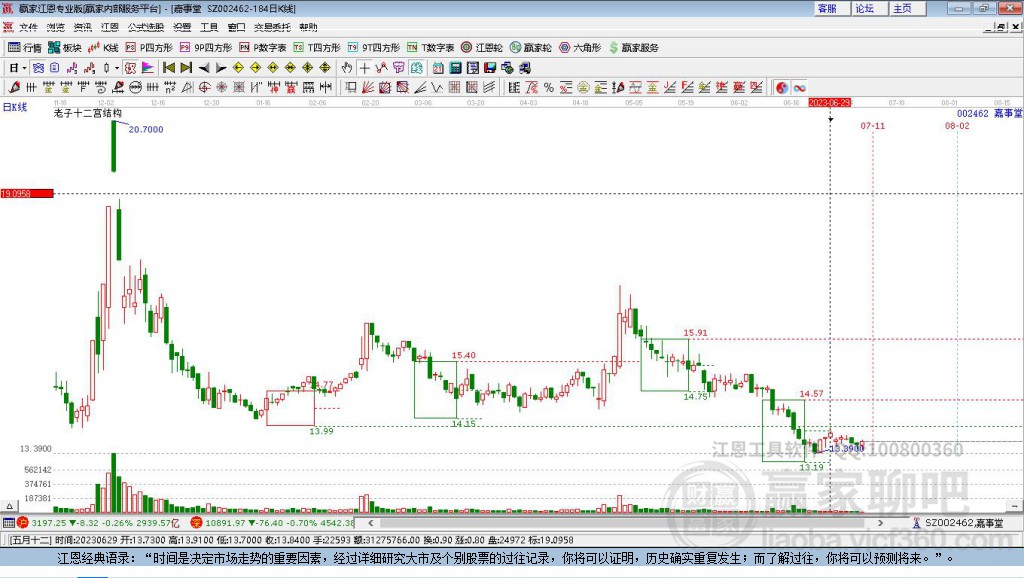Open the 公式选股 menu
The height and width of the screenshot is (578, 1024).
(145, 27)
